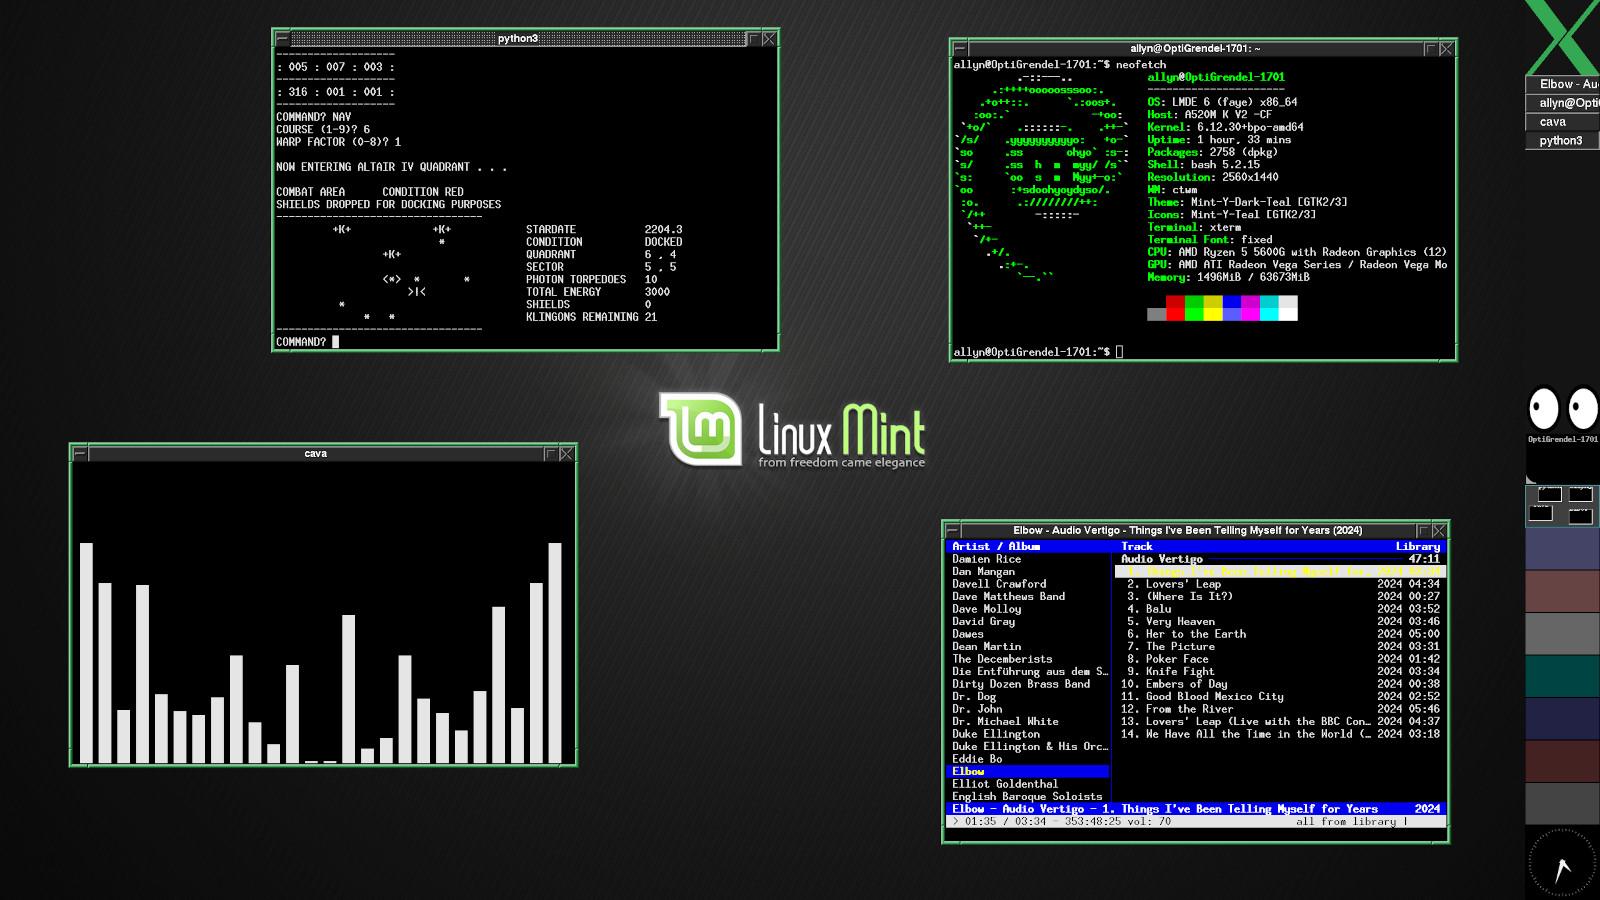Focus python3 from the icon manager list
Viewport: 1600px width, 900px height.
coord(1563,141)
